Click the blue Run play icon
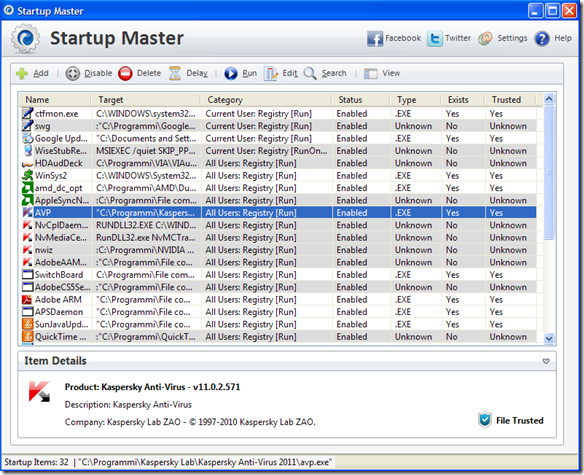 pyautogui.click(x=231, y=73)
